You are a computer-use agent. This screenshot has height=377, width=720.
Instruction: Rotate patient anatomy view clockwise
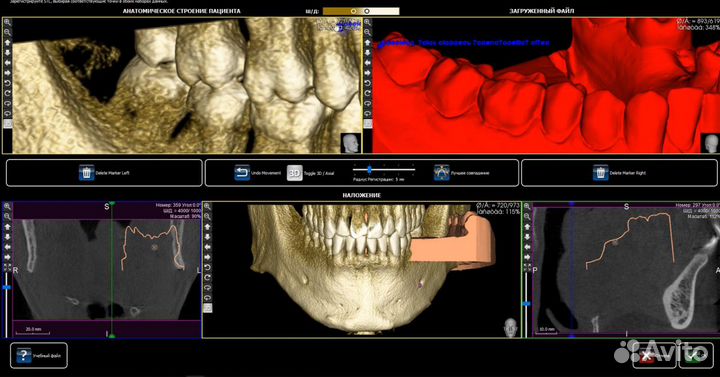click(x=7, y=93)
